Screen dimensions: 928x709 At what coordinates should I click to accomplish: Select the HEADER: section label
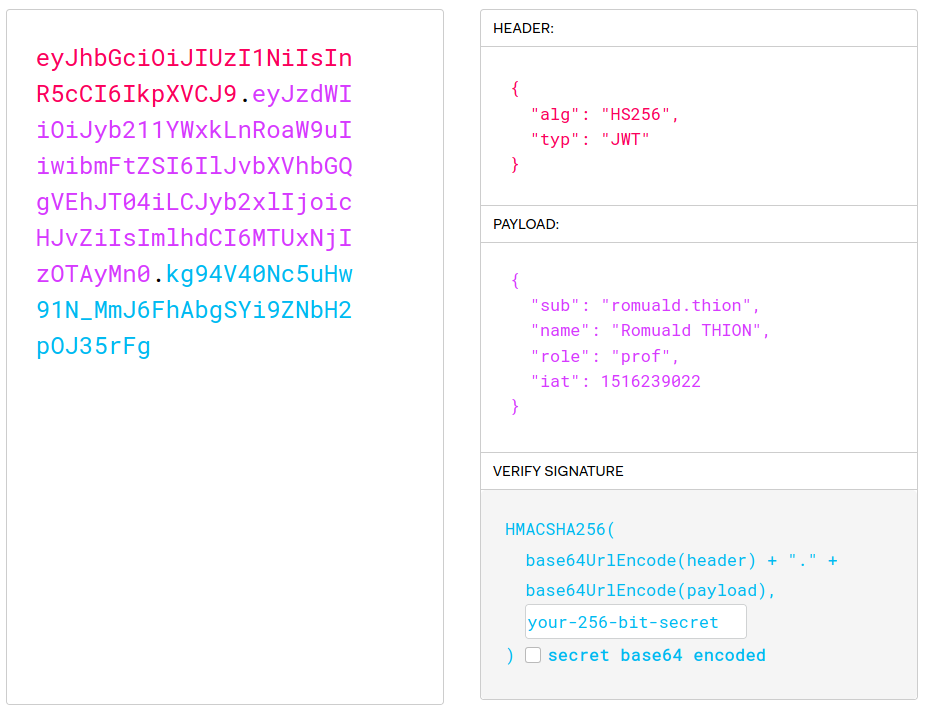[x=523, y=29]
